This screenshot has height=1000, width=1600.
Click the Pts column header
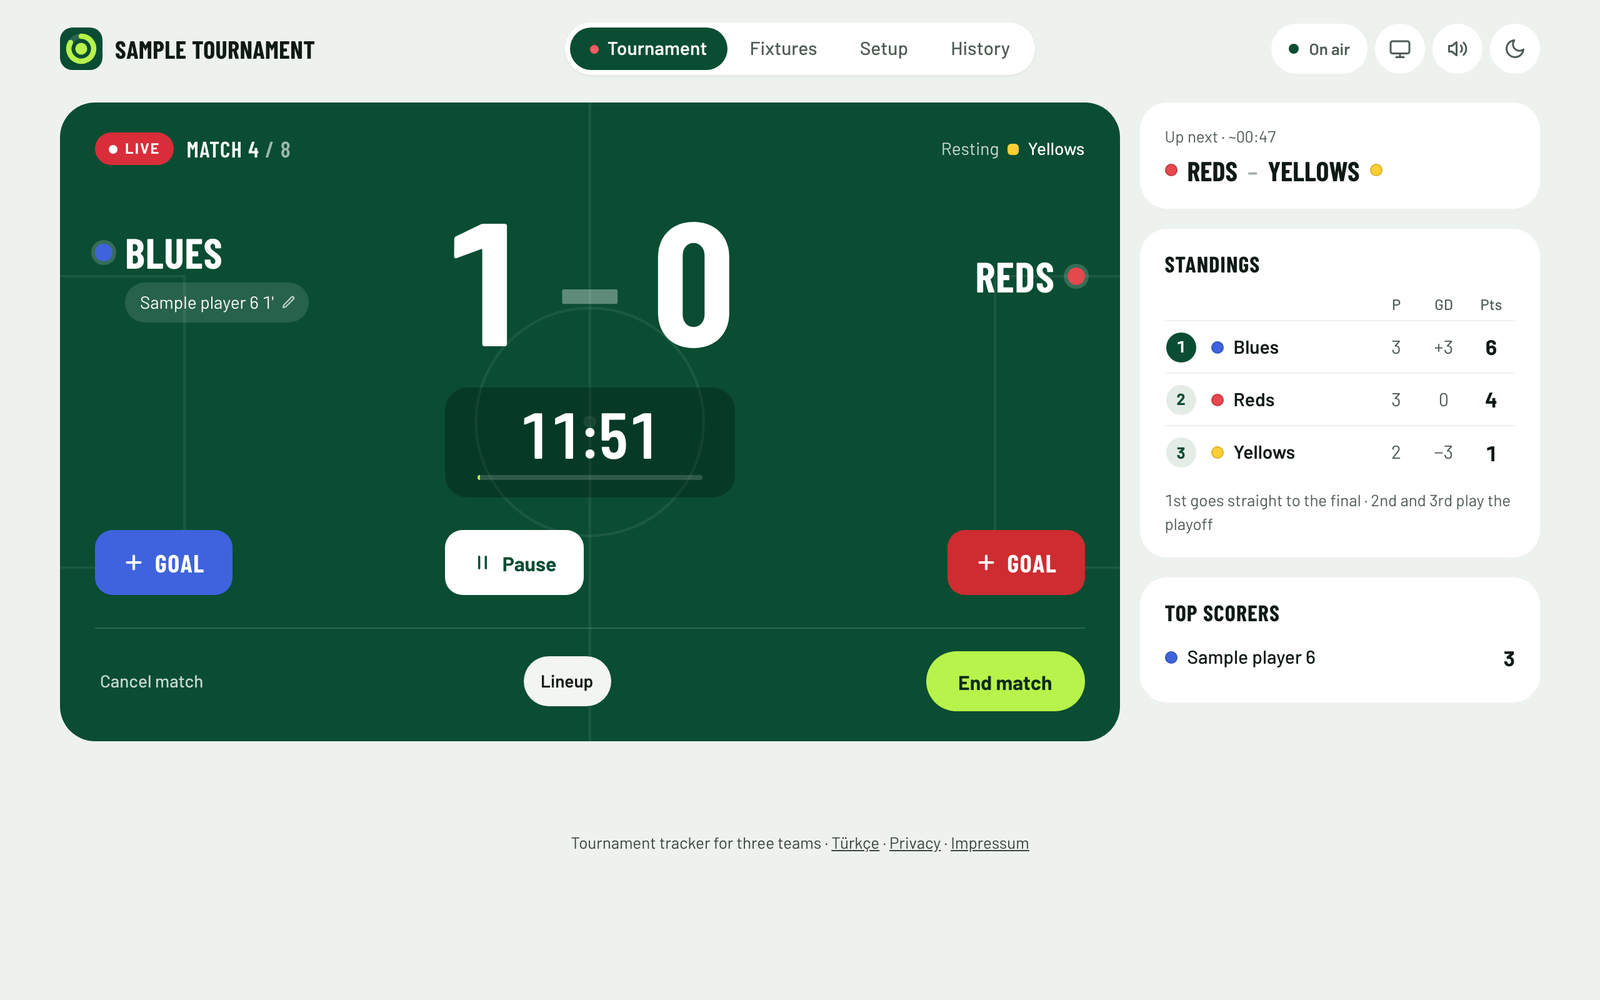1491,305
